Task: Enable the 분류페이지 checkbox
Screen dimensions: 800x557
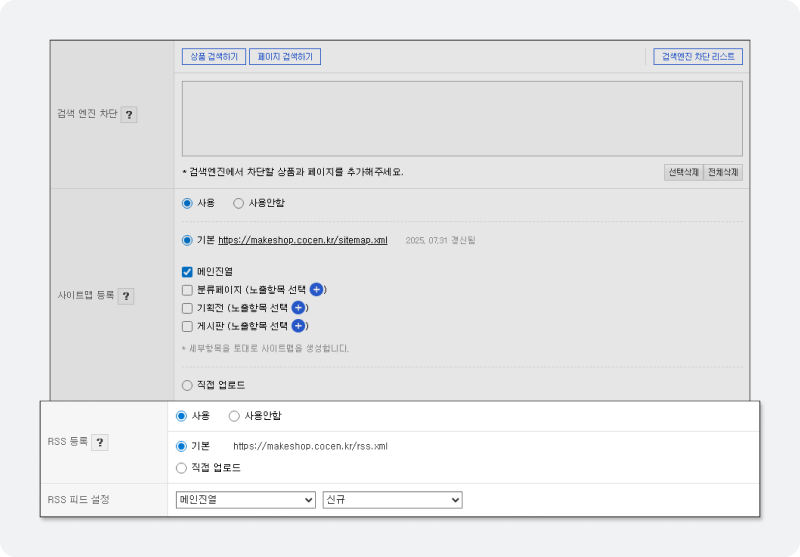Action: 187,289
